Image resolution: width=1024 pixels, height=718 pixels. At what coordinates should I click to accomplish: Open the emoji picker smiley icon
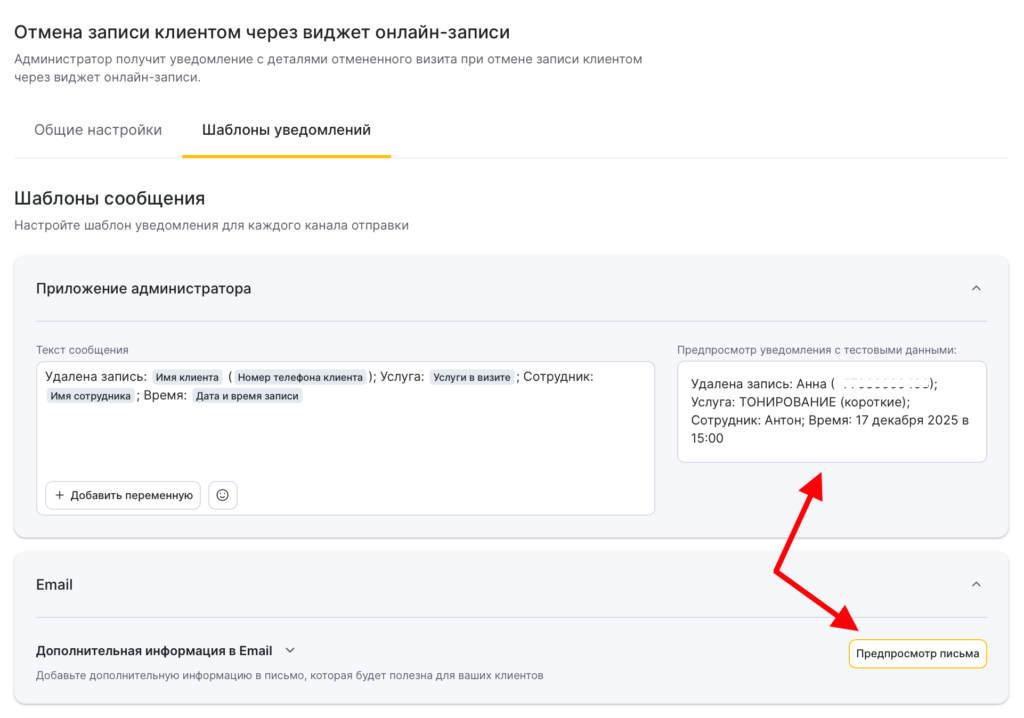(x=223, y=495)
